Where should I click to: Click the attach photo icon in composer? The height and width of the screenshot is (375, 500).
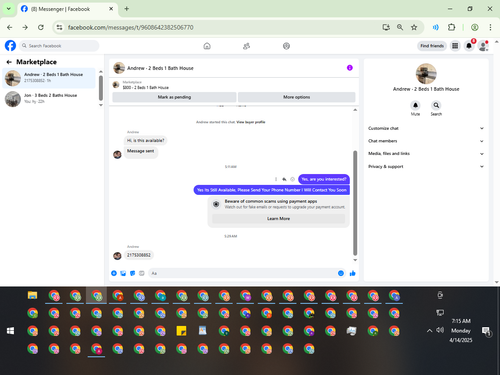123,273
